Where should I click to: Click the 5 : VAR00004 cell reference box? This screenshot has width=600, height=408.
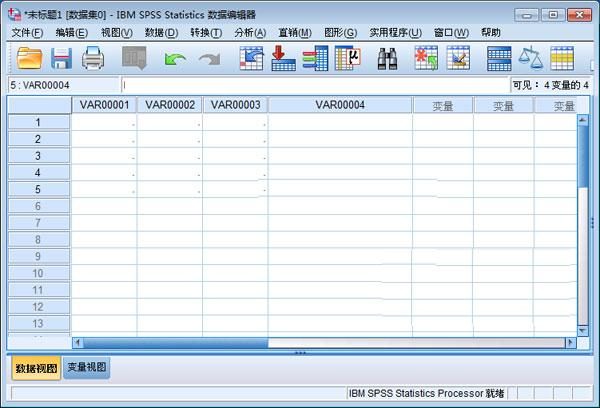(63, 85)
